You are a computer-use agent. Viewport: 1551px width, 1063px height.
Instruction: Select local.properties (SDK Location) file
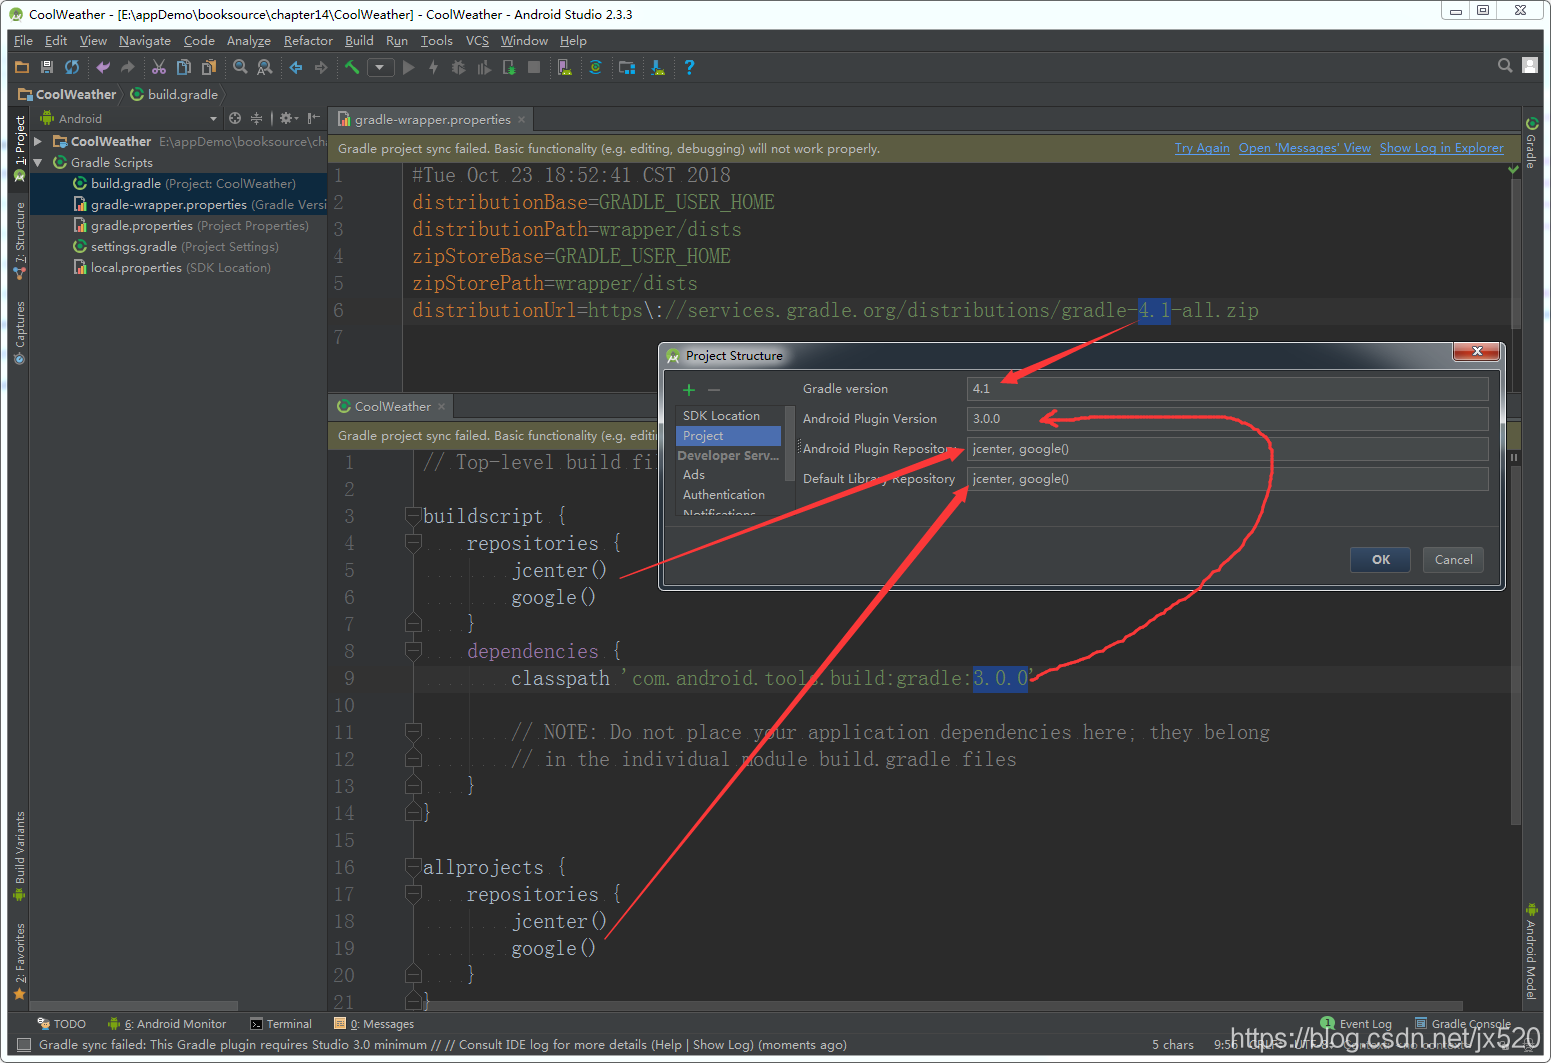172,267
